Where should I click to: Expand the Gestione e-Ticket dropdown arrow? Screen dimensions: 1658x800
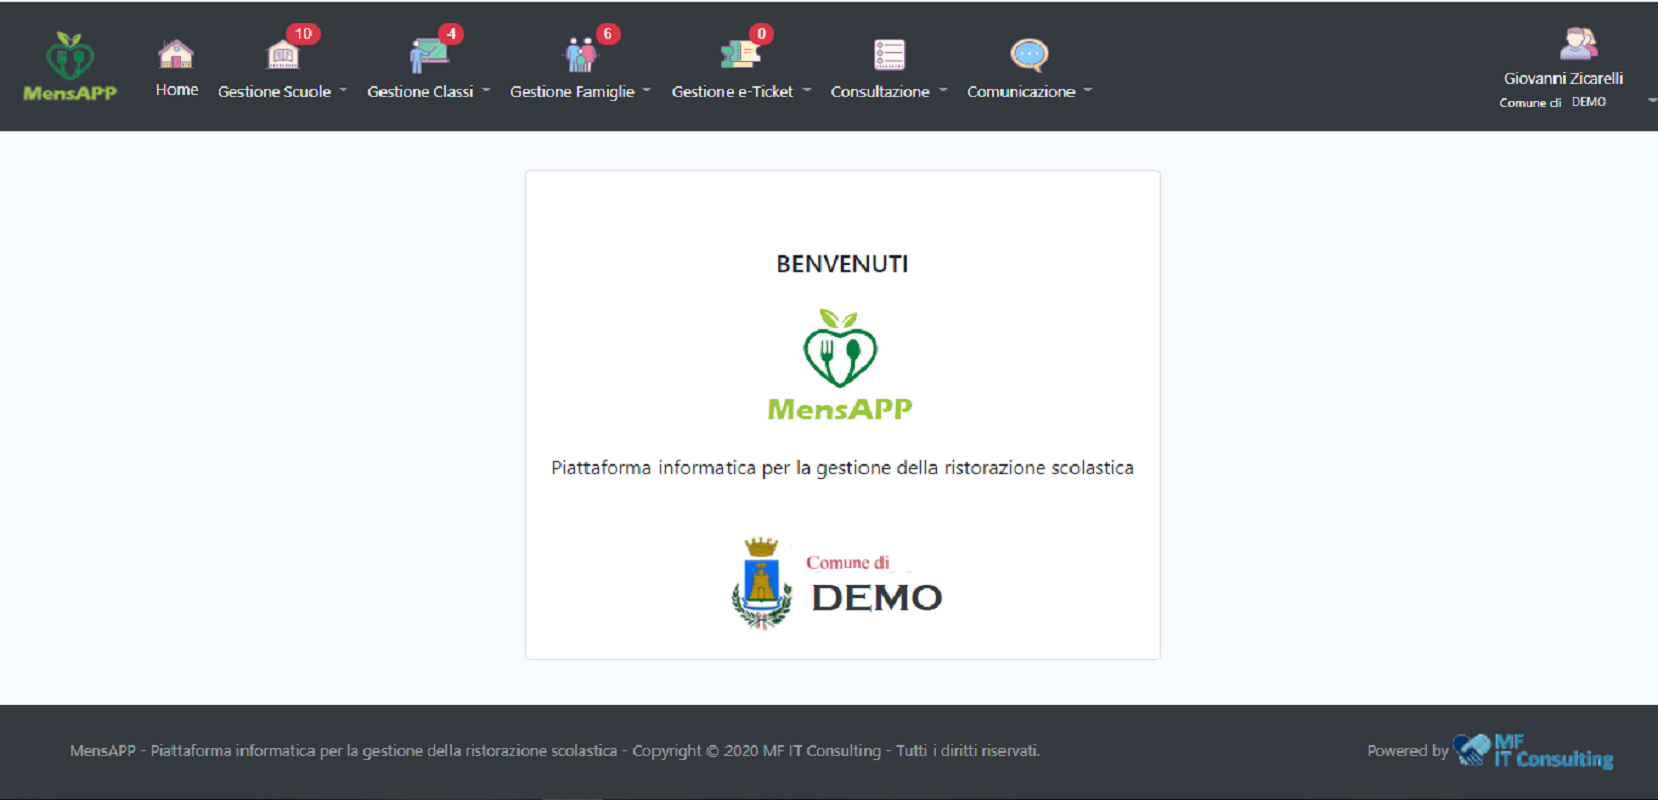tap(806, 90)
